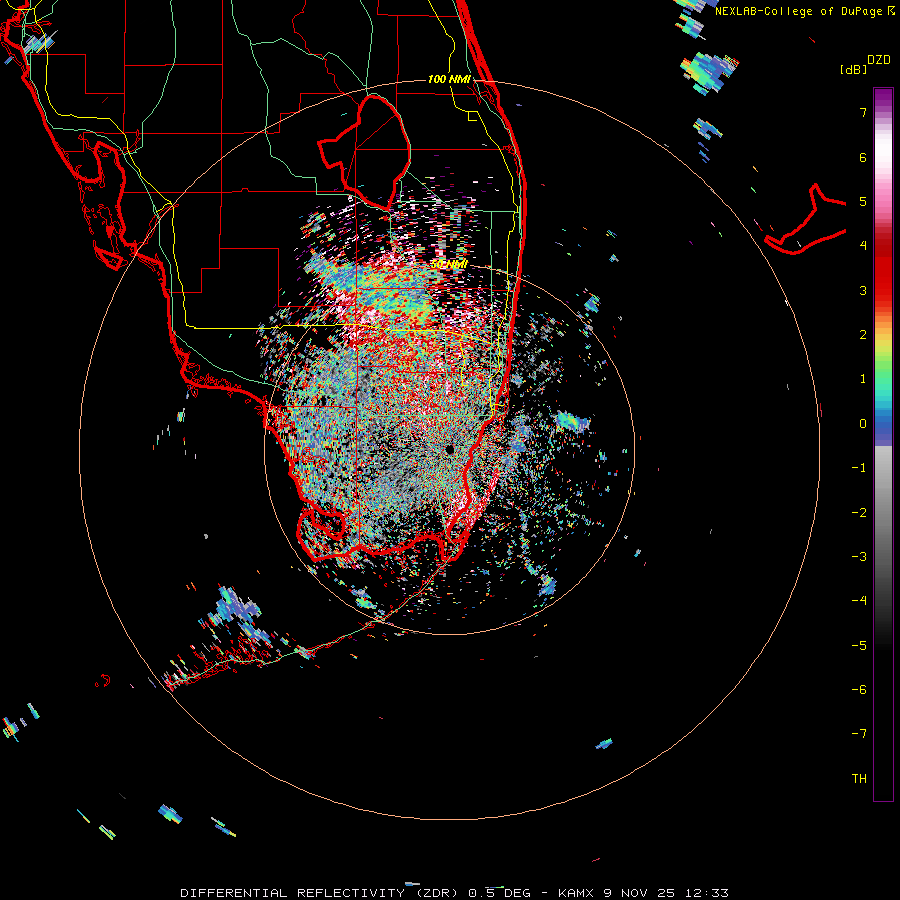The height and width of the screenshot is (900, 900).
Task: Click the scale value -5
Action: (x=859, y=645)
